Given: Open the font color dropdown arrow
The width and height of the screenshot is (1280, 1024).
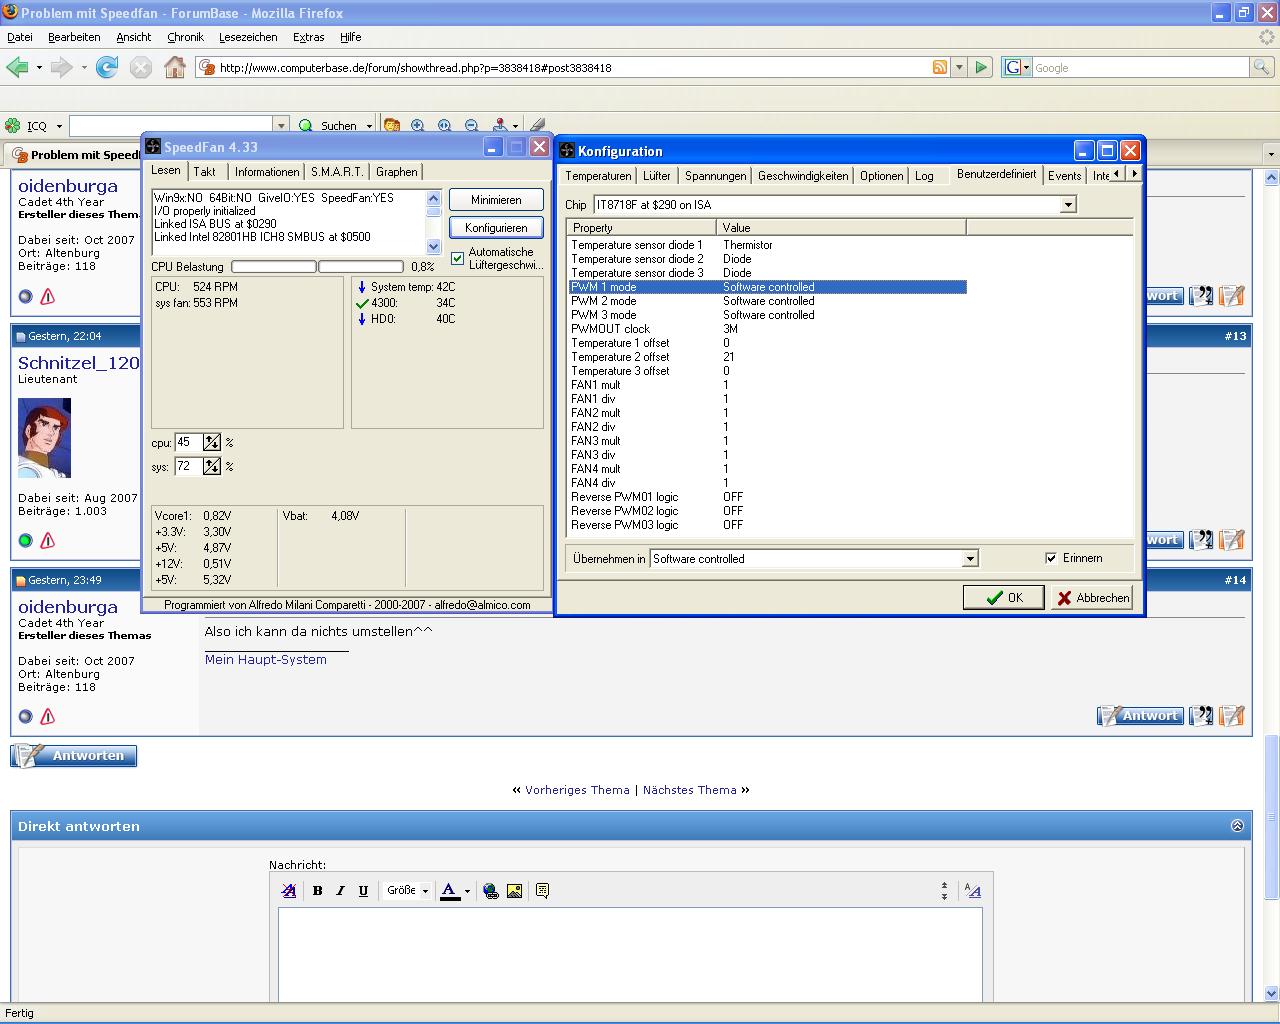Looking at the screenshot, I should pos(467,891).
